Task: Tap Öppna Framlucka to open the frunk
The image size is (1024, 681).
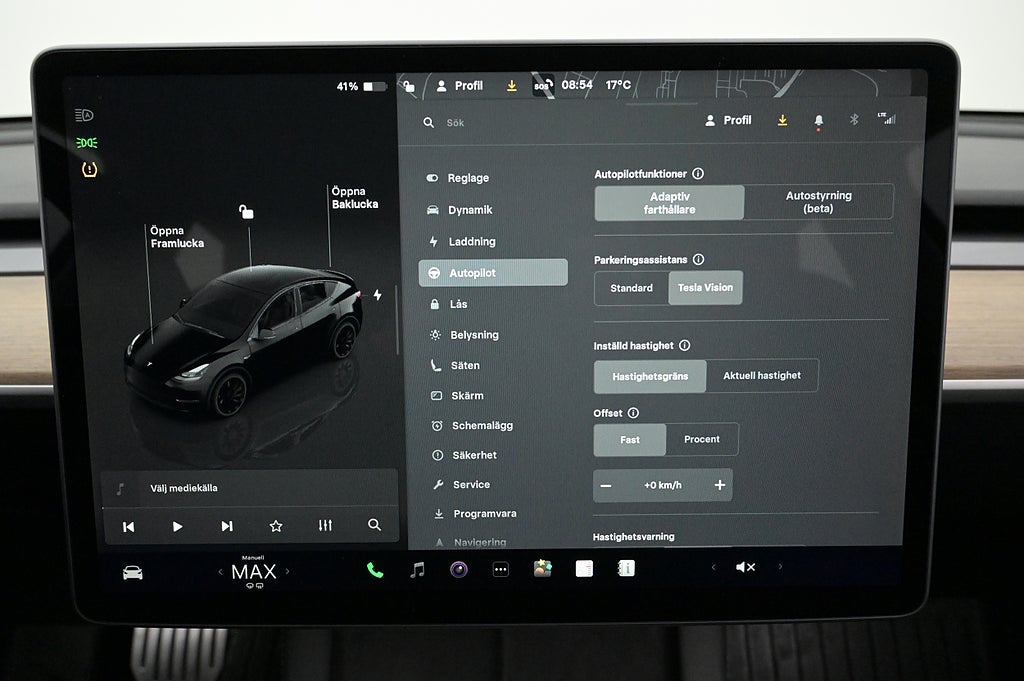Action: click(x=176, y=237)
